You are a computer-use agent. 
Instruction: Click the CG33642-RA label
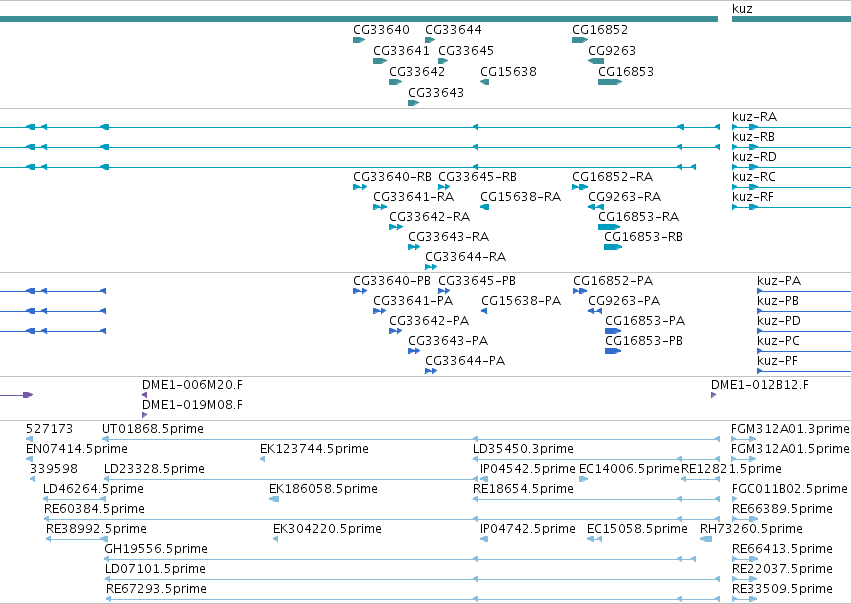429,217
